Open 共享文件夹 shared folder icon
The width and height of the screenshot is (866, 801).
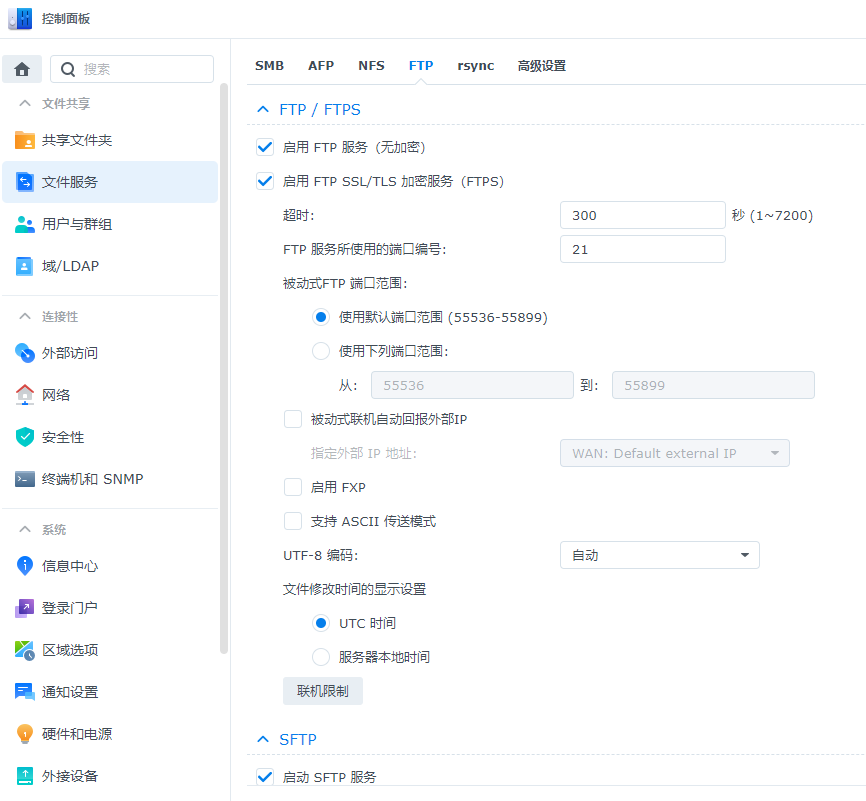tap(25, 140)
